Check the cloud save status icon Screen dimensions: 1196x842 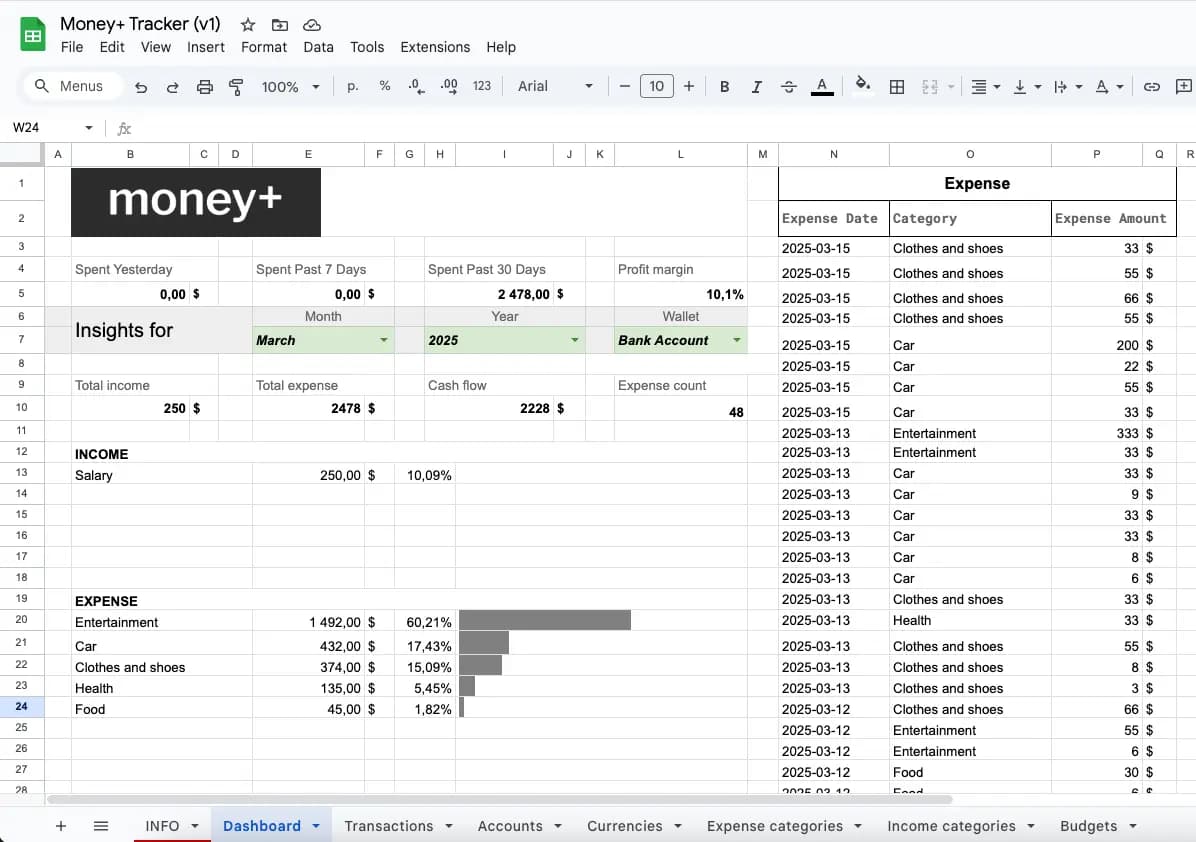pos(311,25)
